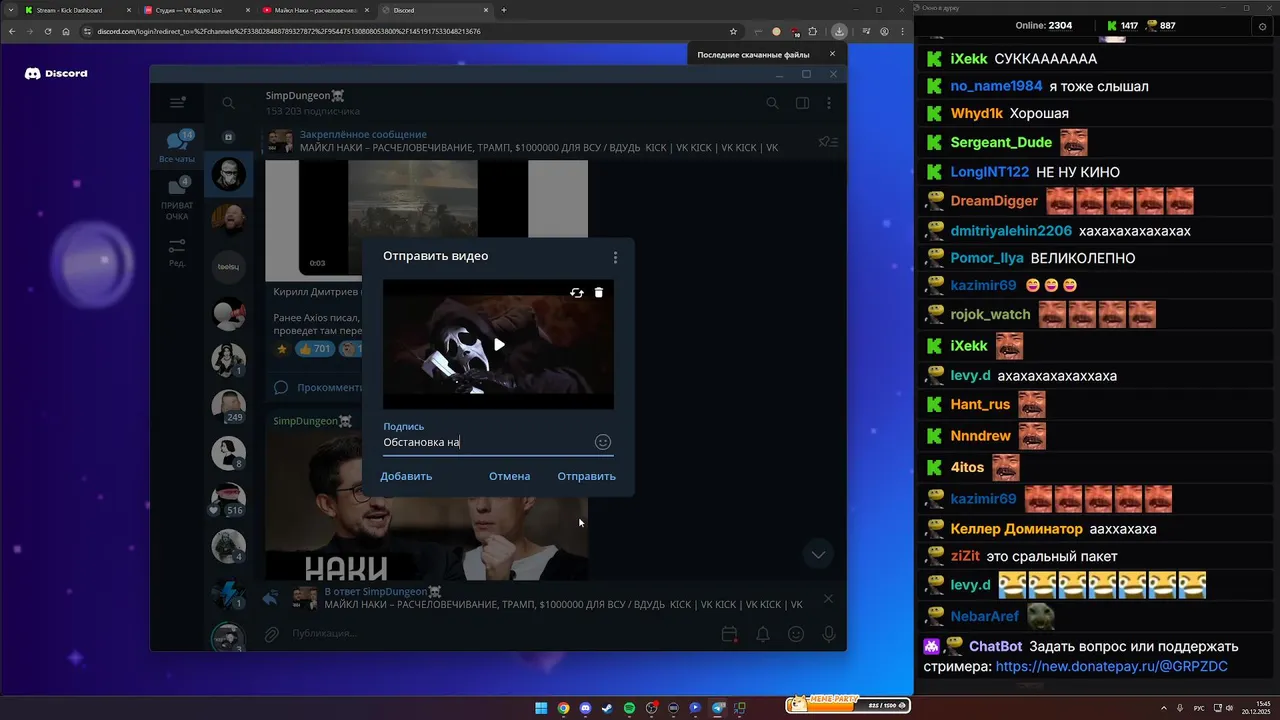1280x720 pixels.
Task: Toggle the Telegram right side panel
Action: pos(802,103)
